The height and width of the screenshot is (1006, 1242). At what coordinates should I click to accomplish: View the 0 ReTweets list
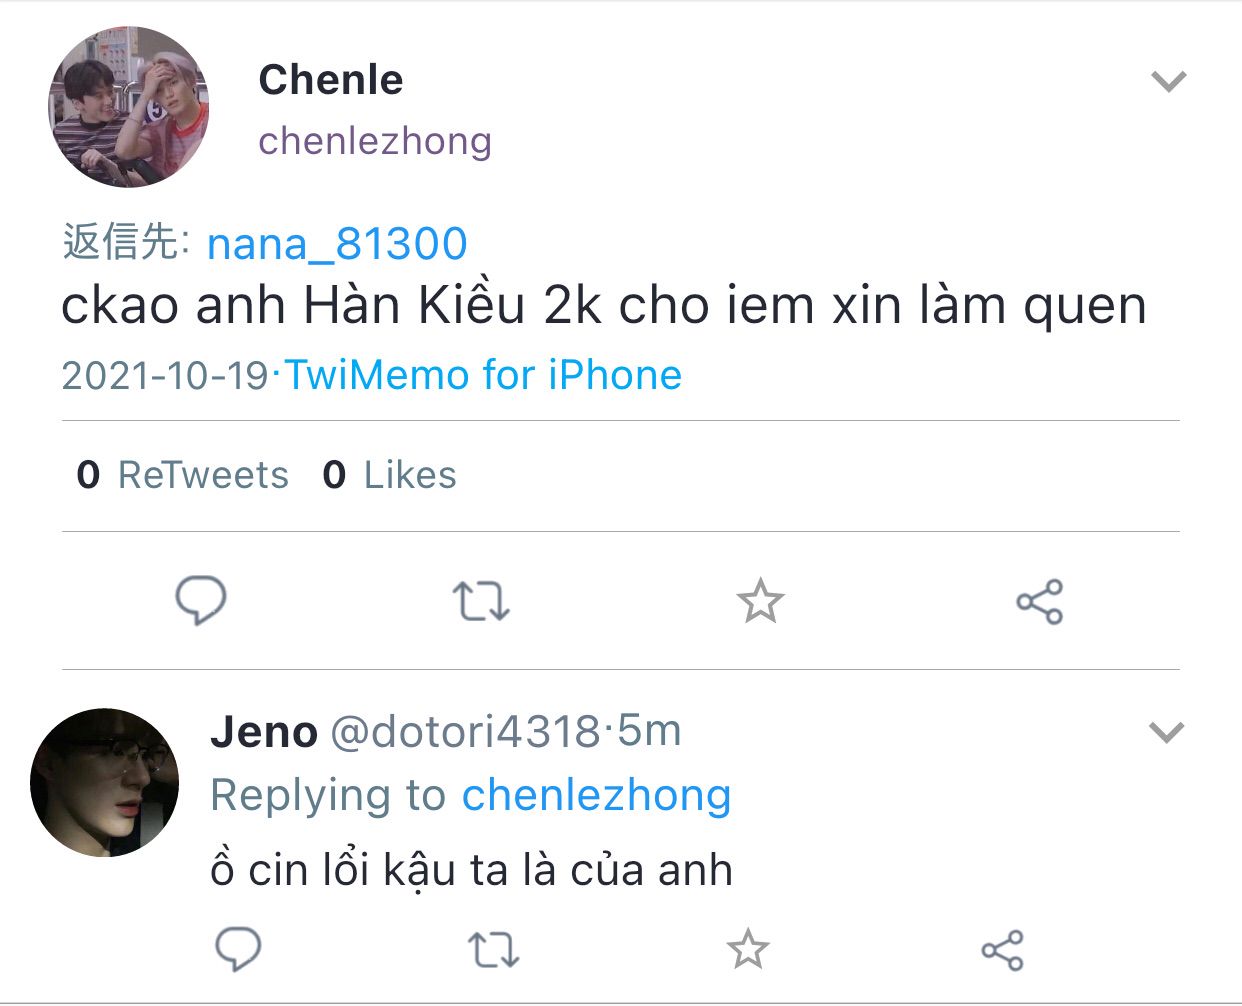(x=182, y=475)
